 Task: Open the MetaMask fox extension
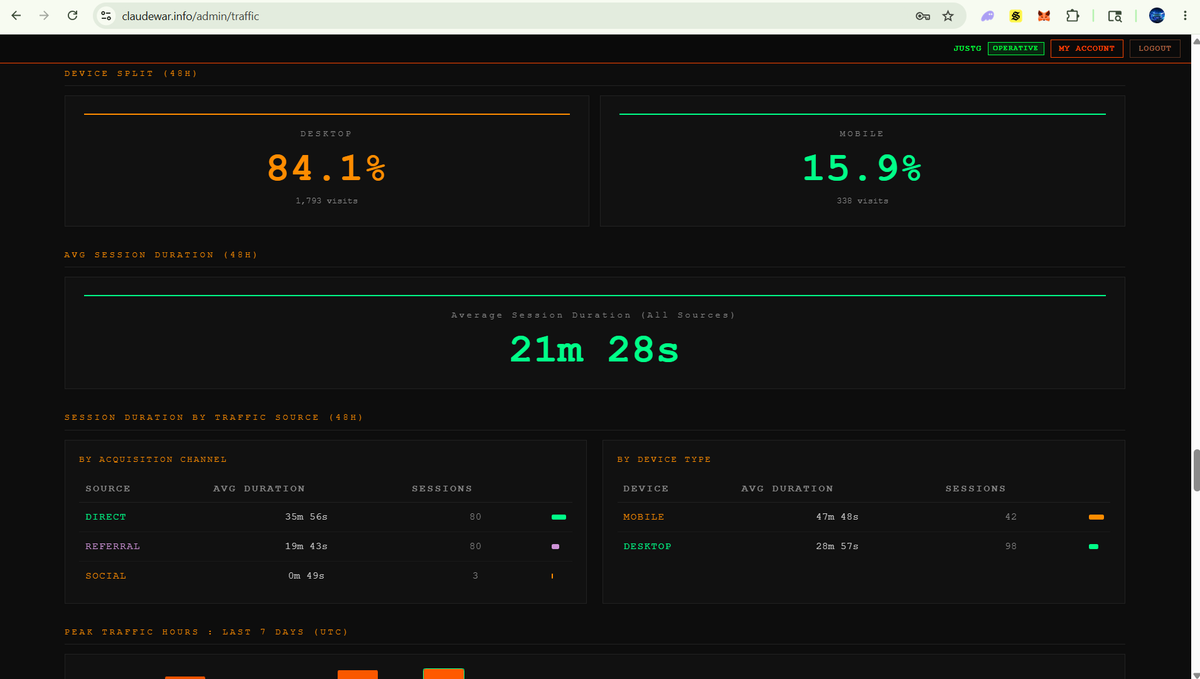point(1044,16)
